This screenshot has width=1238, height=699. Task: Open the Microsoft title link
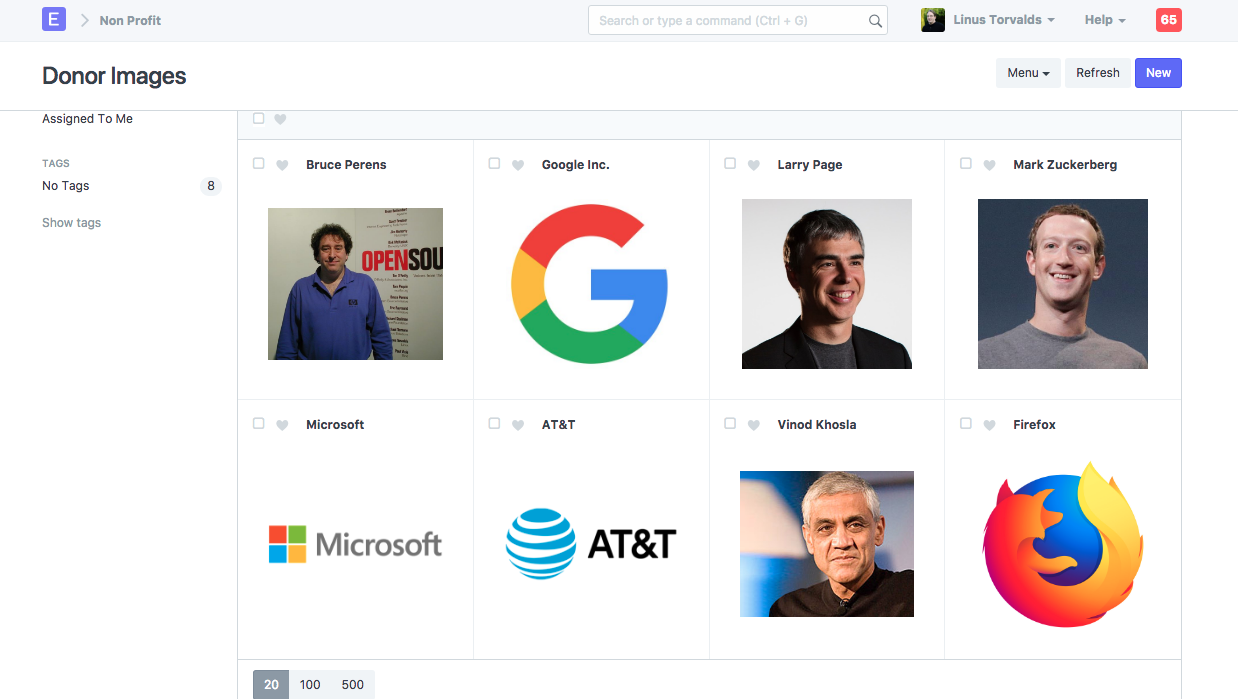tap(335, 425)
